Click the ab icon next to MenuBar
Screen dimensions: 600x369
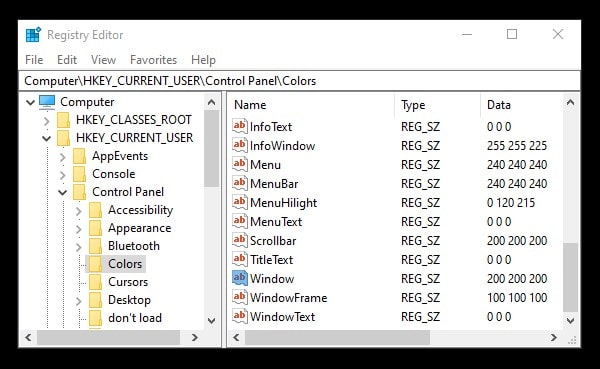[240, 183]
